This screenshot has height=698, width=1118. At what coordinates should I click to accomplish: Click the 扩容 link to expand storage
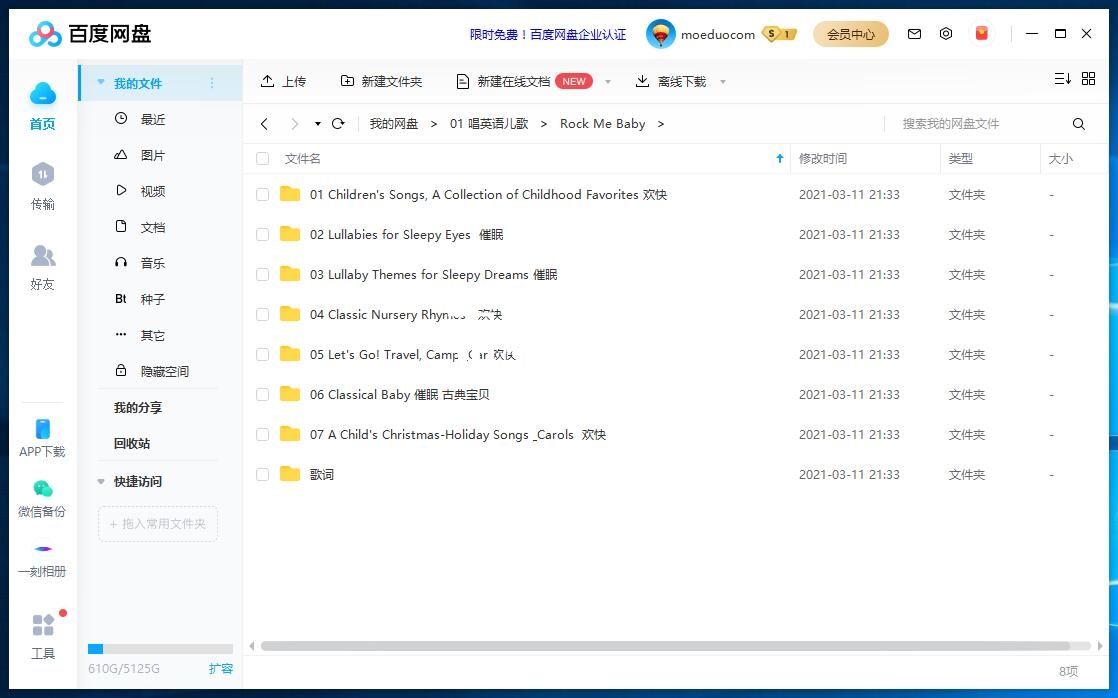220,668
